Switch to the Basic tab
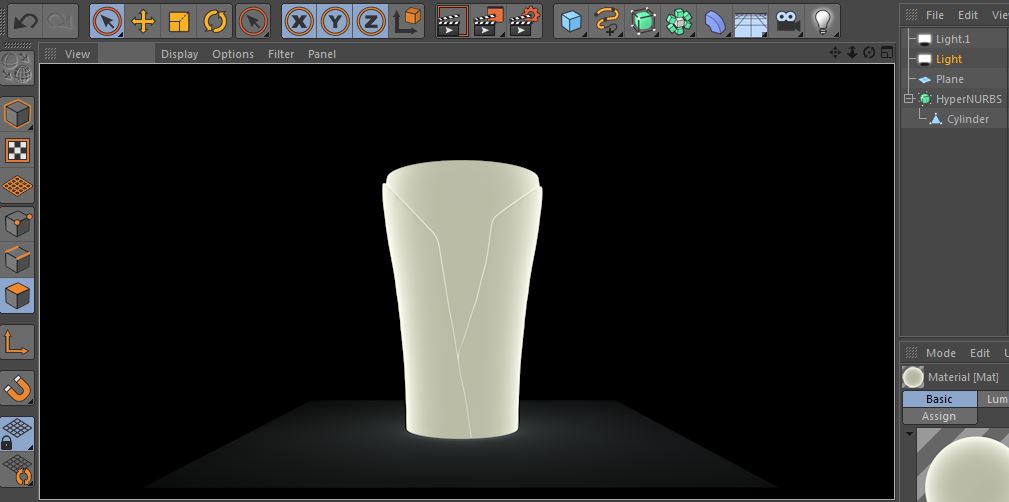Viewport: 1009px width, 502px height. click(939, 399)
